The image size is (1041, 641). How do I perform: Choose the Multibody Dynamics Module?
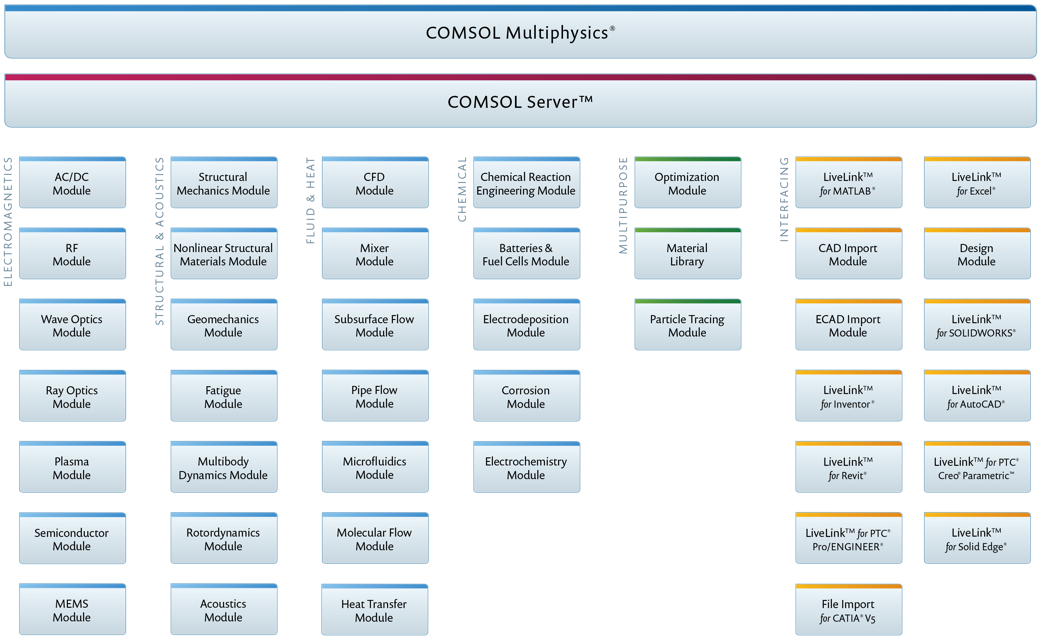224,467
